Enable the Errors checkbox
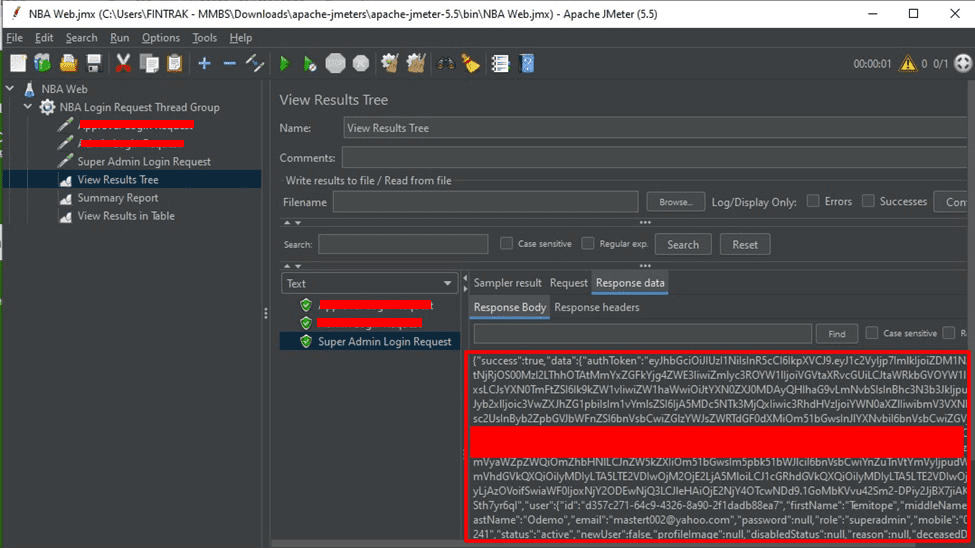 (813, 201)
